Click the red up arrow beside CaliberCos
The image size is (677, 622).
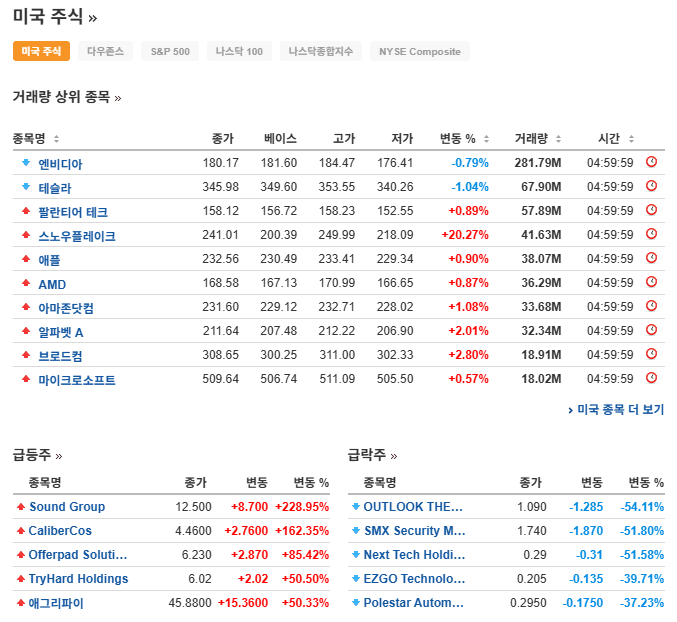coord(21,530)
